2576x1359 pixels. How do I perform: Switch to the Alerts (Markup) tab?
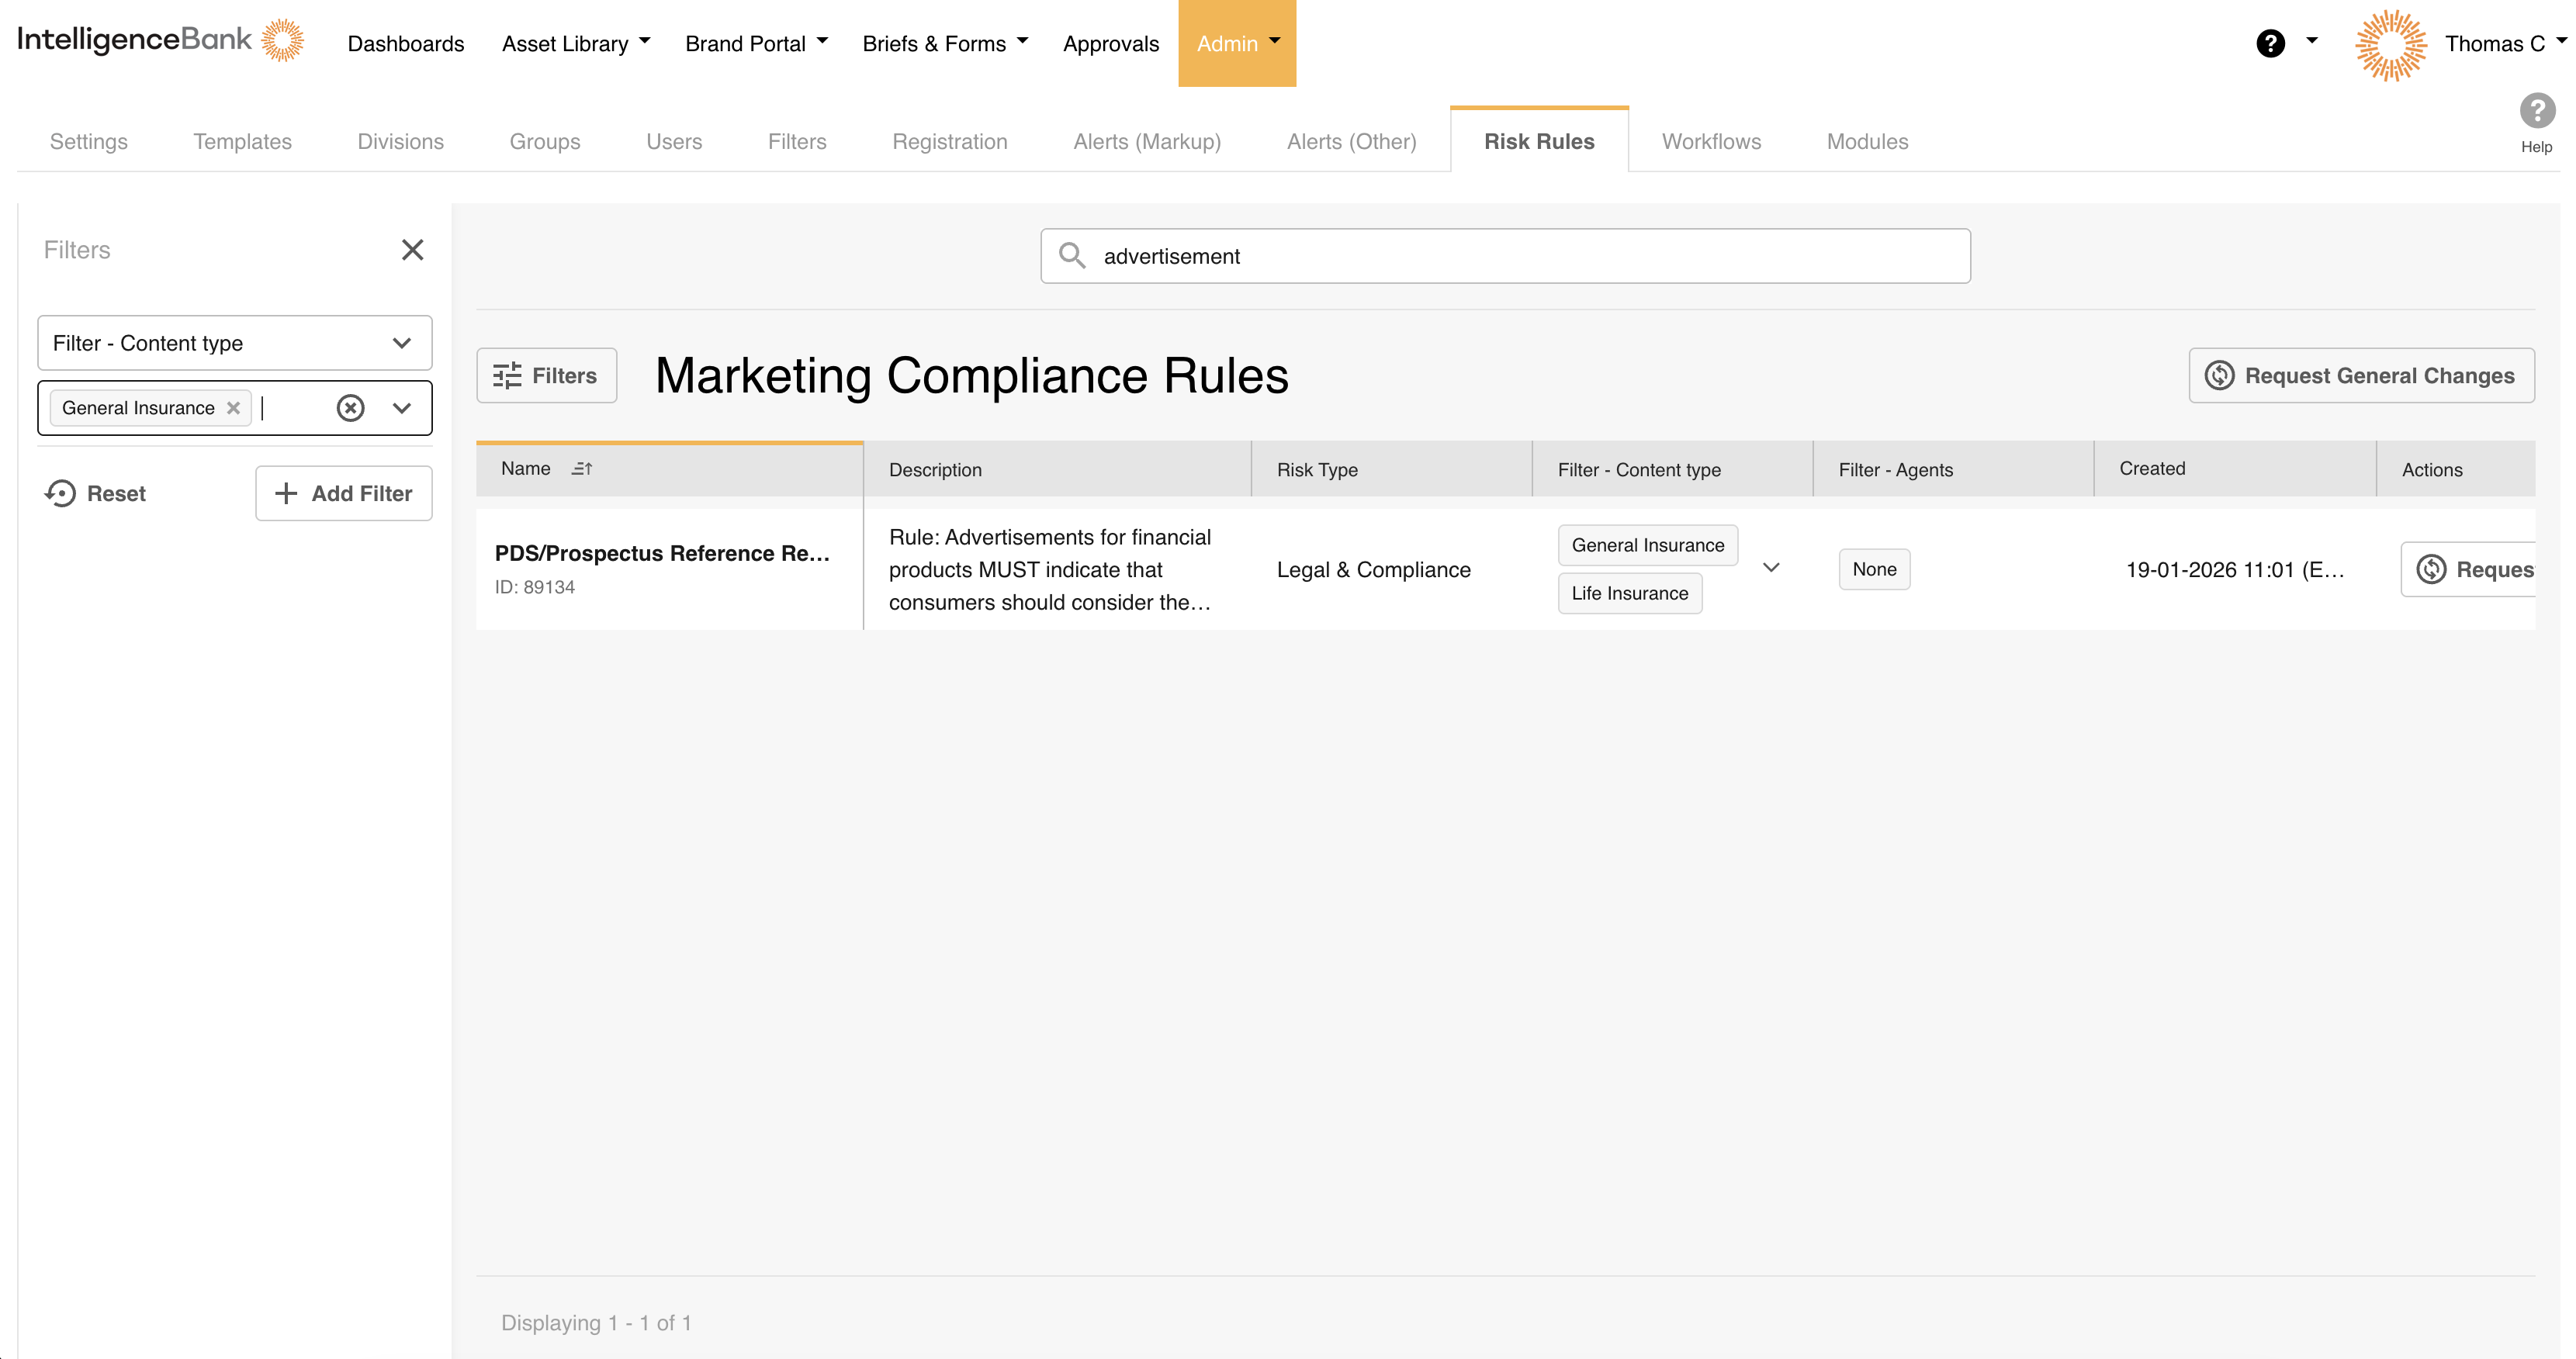[1147, 141]
